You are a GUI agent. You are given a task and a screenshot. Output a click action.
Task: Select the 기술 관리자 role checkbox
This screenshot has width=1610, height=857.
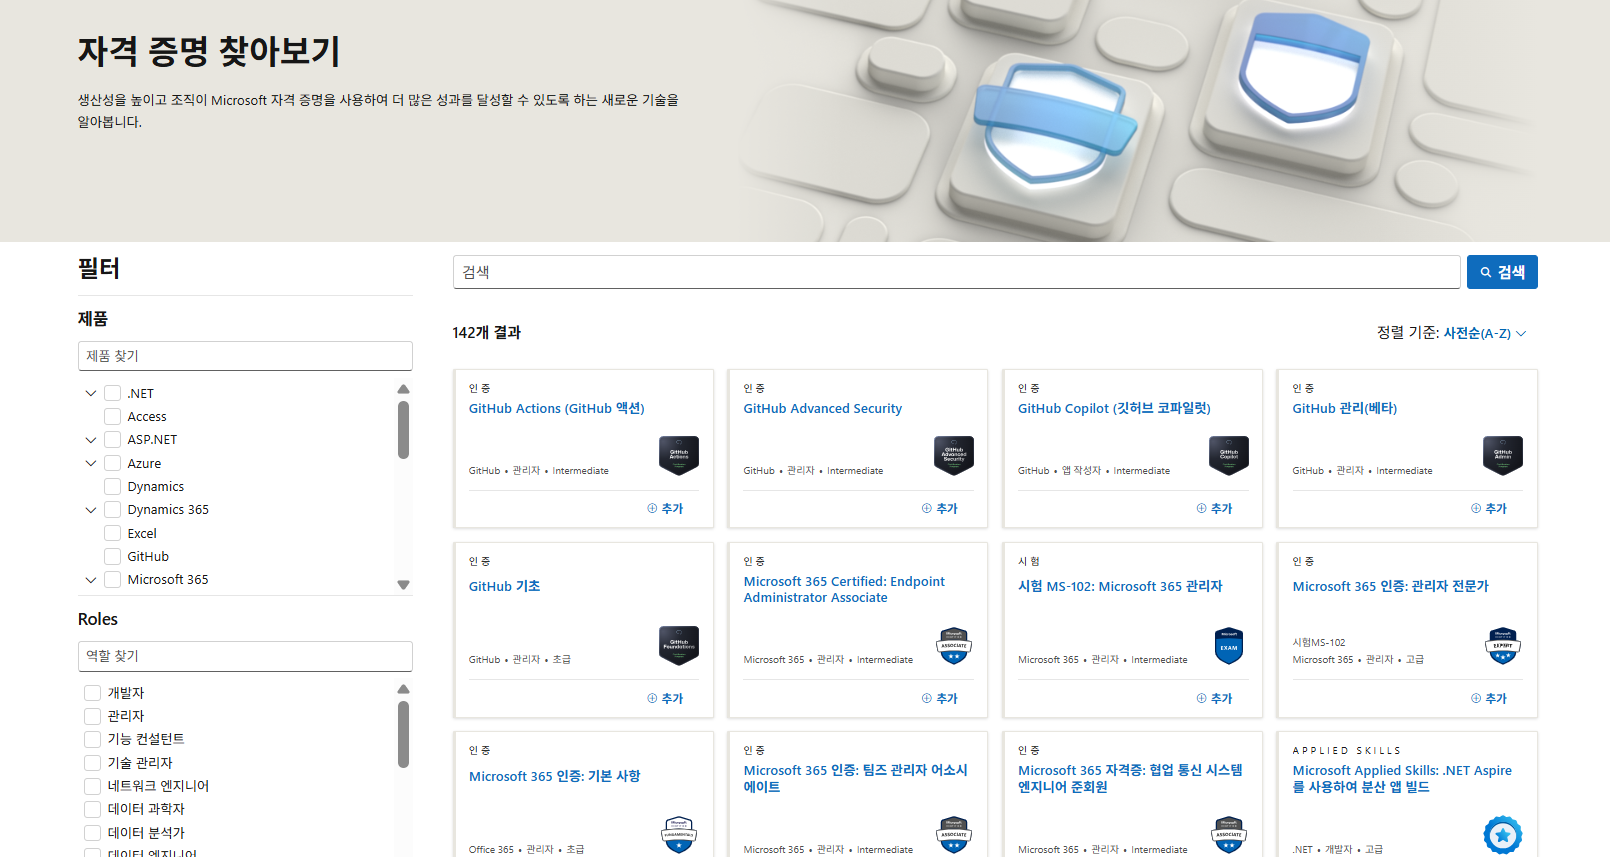coord(93,763)
